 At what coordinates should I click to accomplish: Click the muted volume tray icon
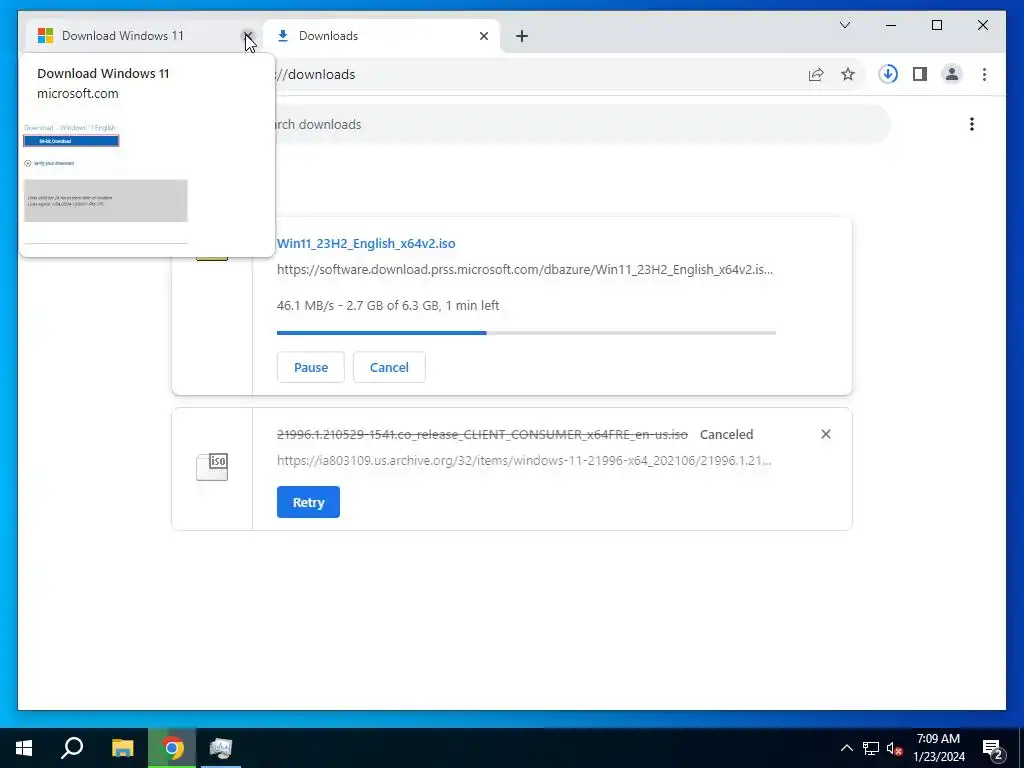point(894,748)
